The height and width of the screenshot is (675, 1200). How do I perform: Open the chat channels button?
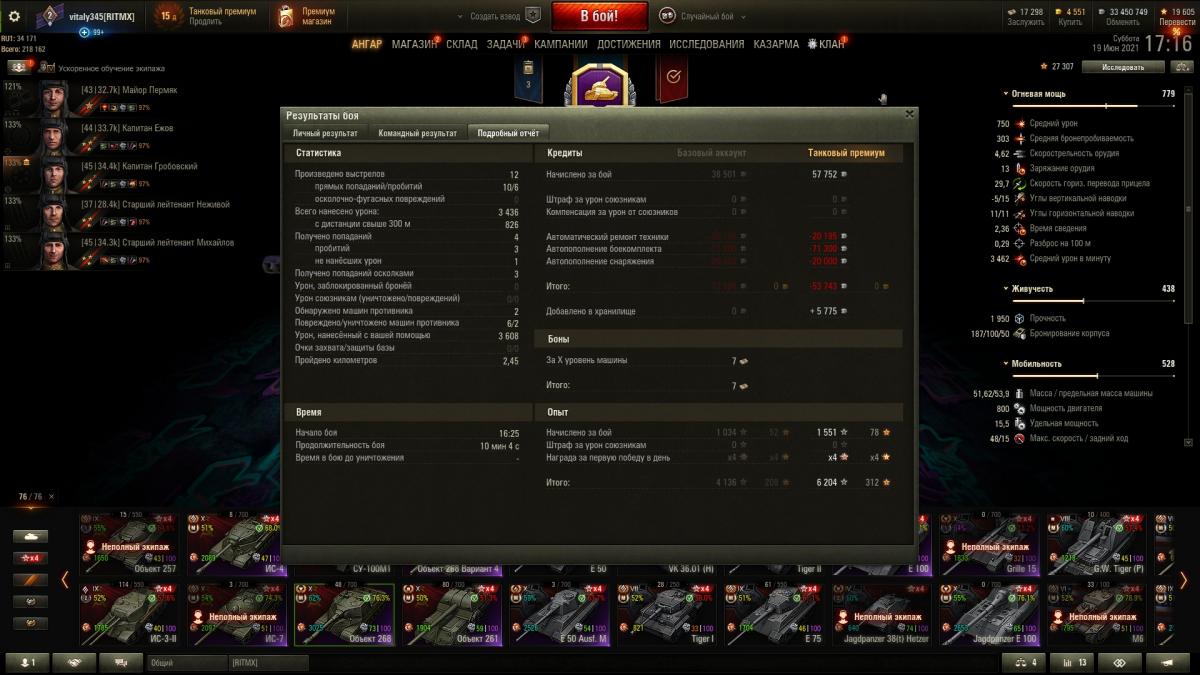[x=121, y=662]
